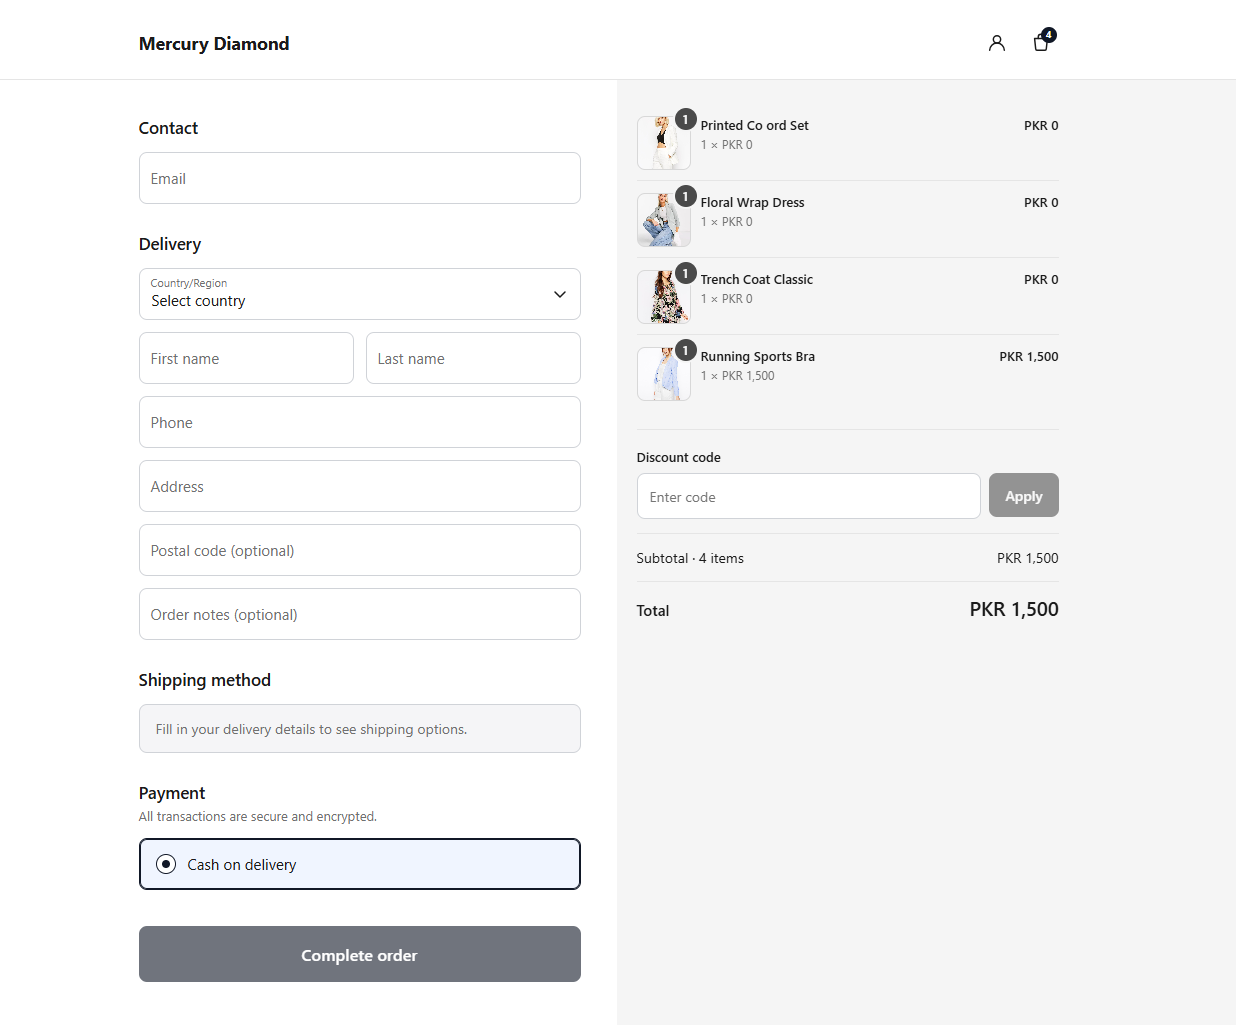Open the shopping bag cart icon

[1041, 42]
